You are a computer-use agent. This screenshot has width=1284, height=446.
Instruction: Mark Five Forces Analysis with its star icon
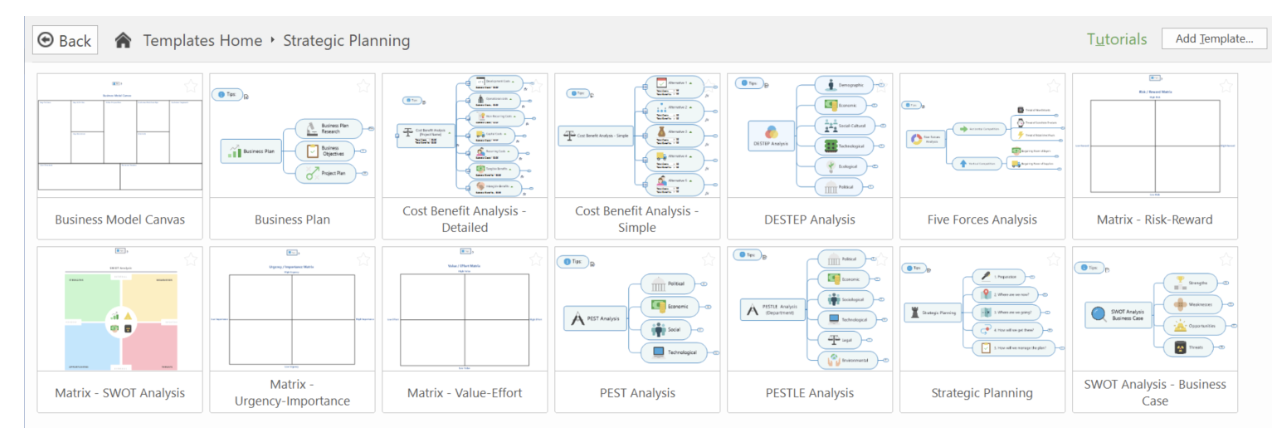(x=1054, y=87)
